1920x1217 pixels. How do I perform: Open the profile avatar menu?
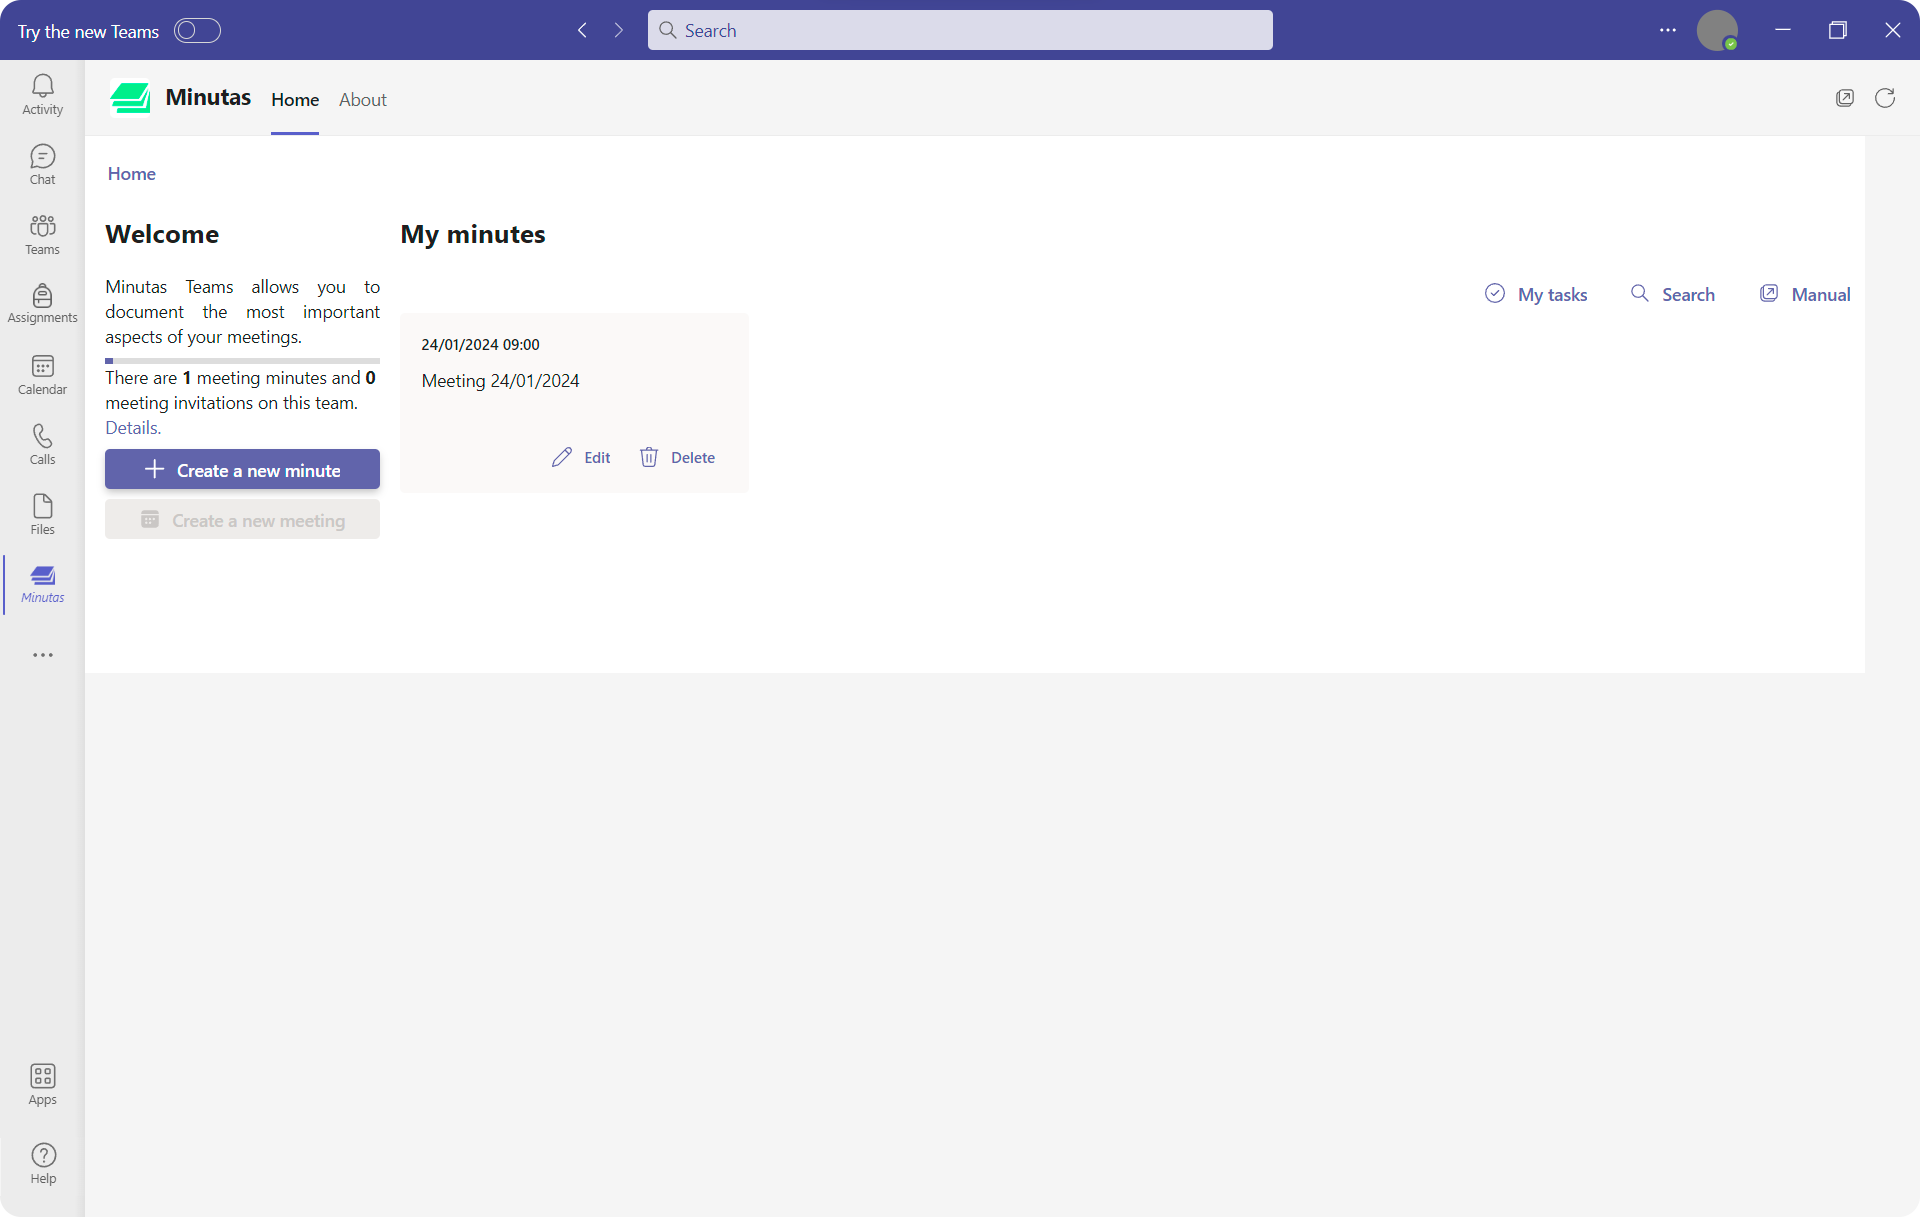[x=1717, y=30]
